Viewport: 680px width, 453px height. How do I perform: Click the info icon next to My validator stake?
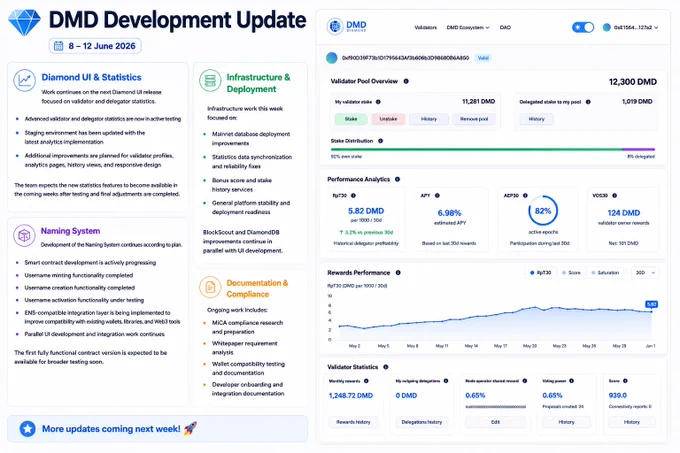point(378,102)
